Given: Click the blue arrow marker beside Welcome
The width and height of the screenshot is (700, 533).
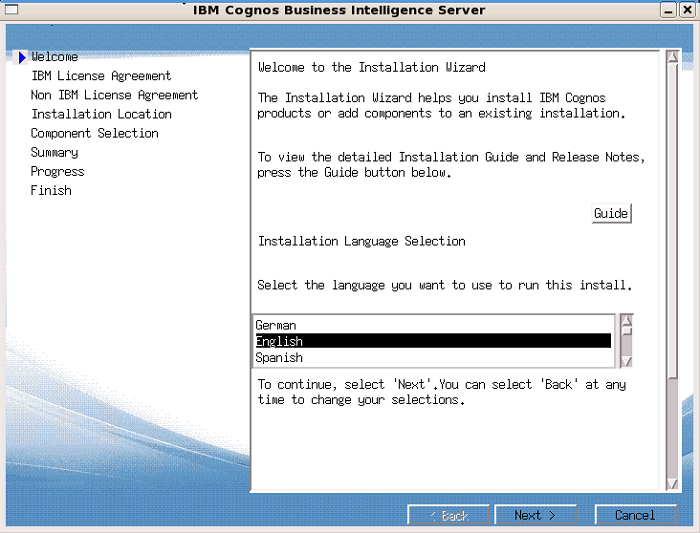Looking at the screenshot, I should pyautogui.click(x=22, y=57).
